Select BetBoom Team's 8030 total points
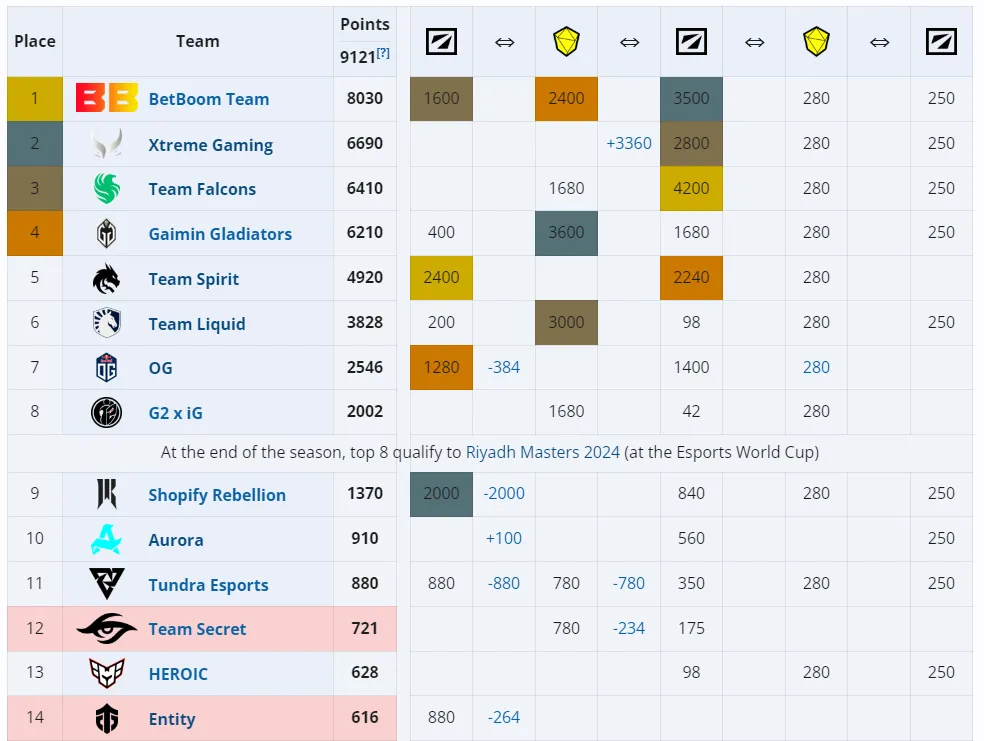The image size is (984, 741). 365,98
